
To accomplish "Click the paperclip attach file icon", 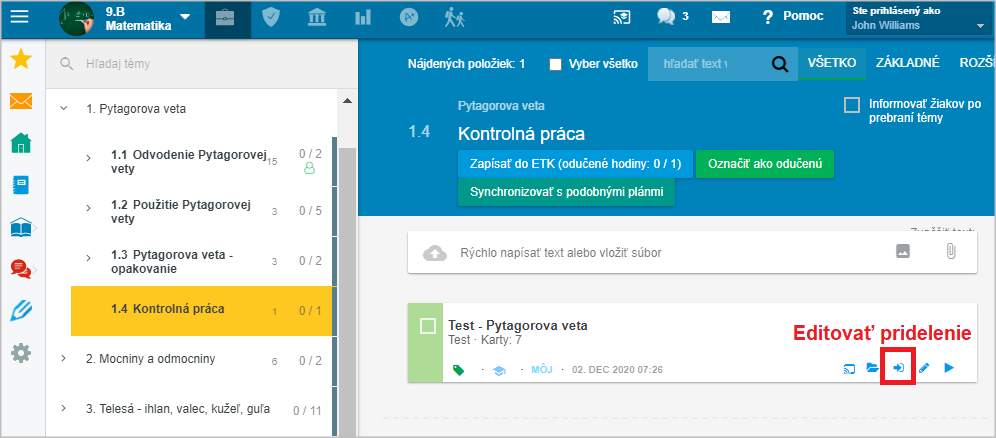I will pyautogui.click(x=951, y=253).
